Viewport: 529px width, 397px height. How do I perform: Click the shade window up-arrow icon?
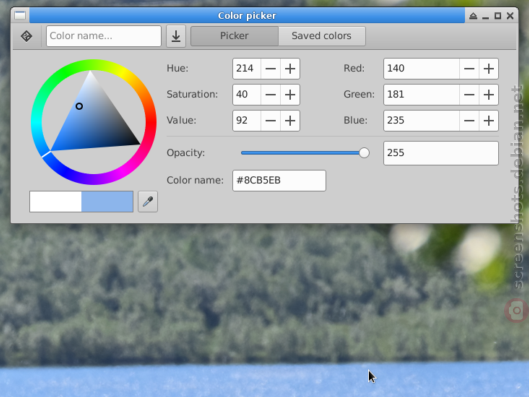pyautogui.click(x=473, y=16)
